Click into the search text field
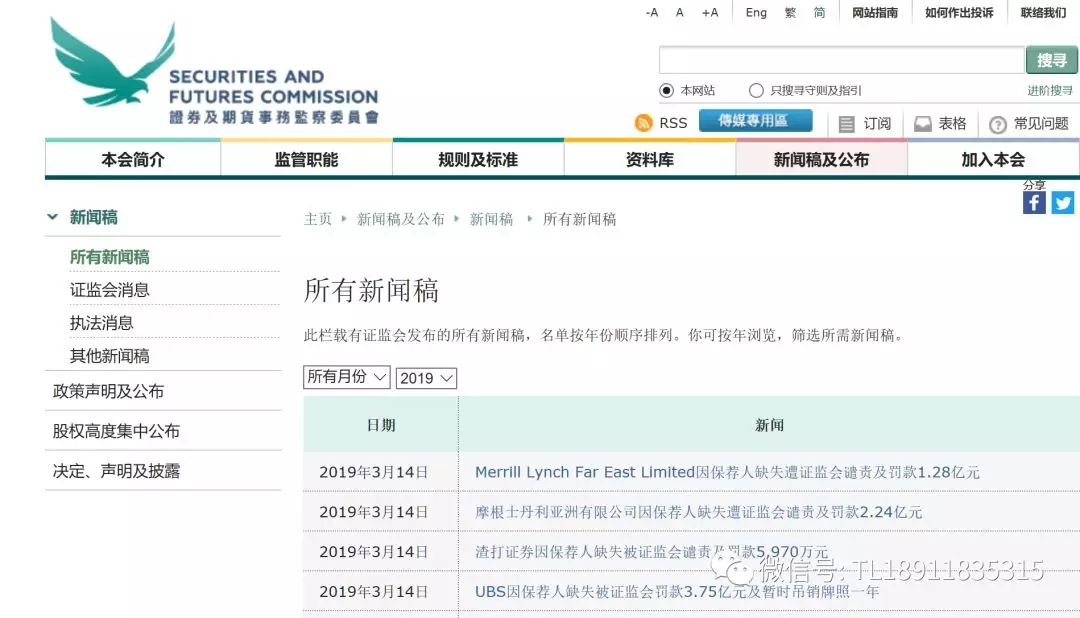The image size is (1080, 618). [x=842, y=60]
